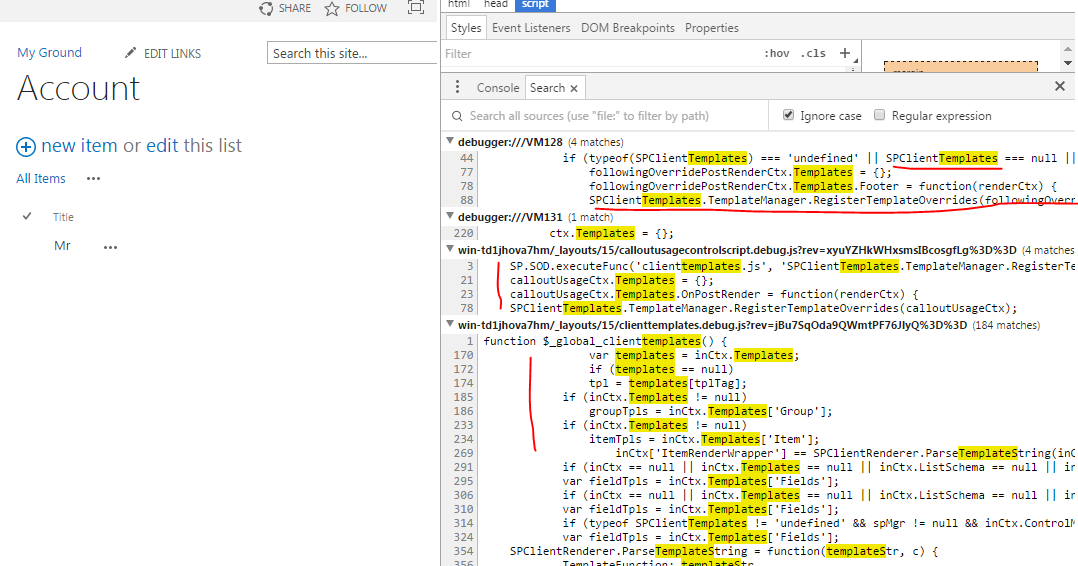Click the select-all checkmark in the list header

tap(27, 216)
